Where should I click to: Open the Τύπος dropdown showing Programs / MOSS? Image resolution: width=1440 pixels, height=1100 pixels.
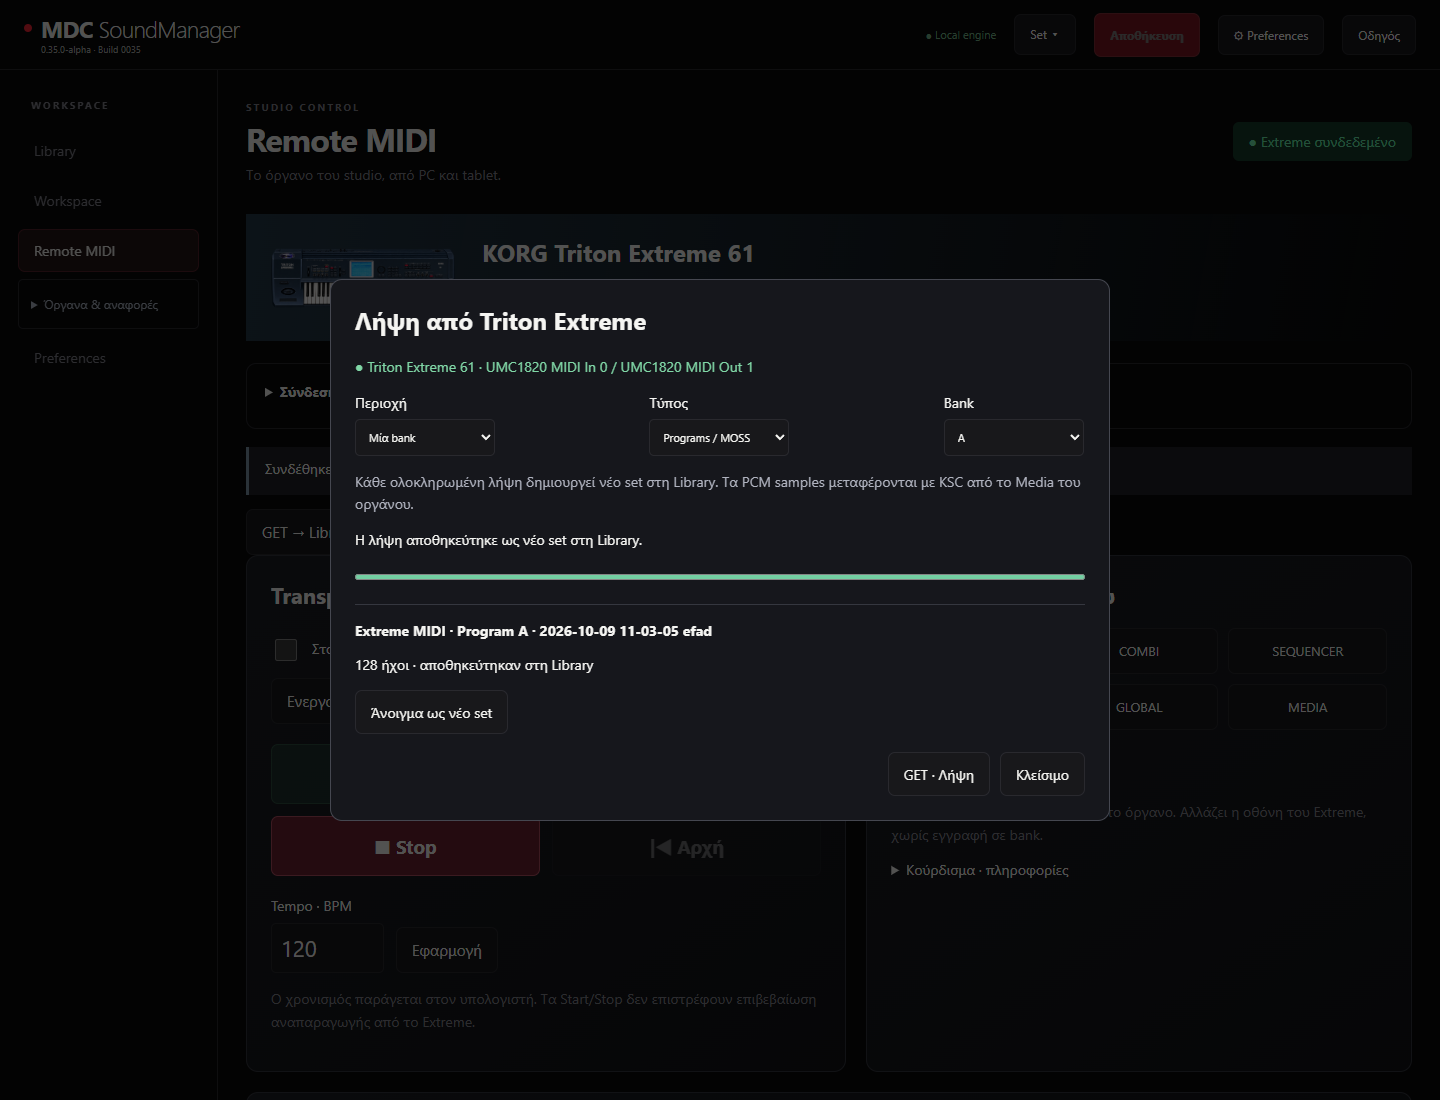(719, 438)
